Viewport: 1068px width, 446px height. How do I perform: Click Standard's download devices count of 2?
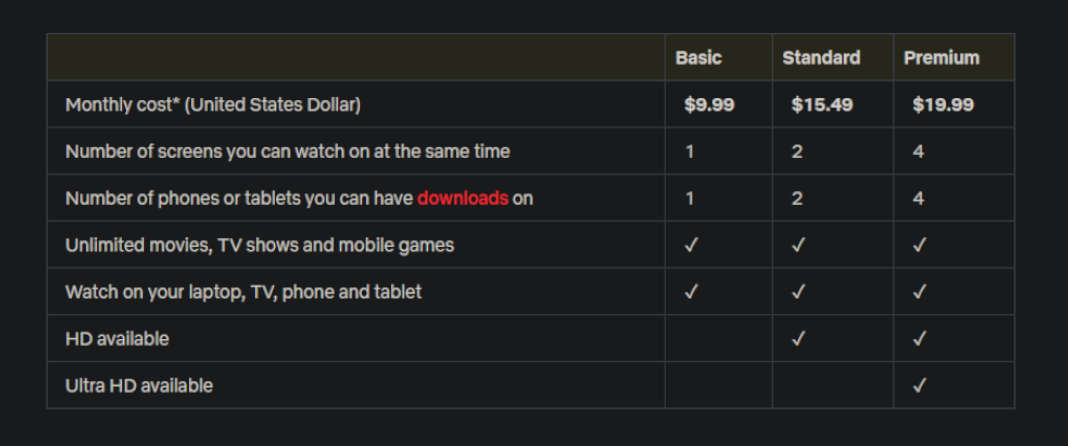pyautogui.click(x=797, y=198)
